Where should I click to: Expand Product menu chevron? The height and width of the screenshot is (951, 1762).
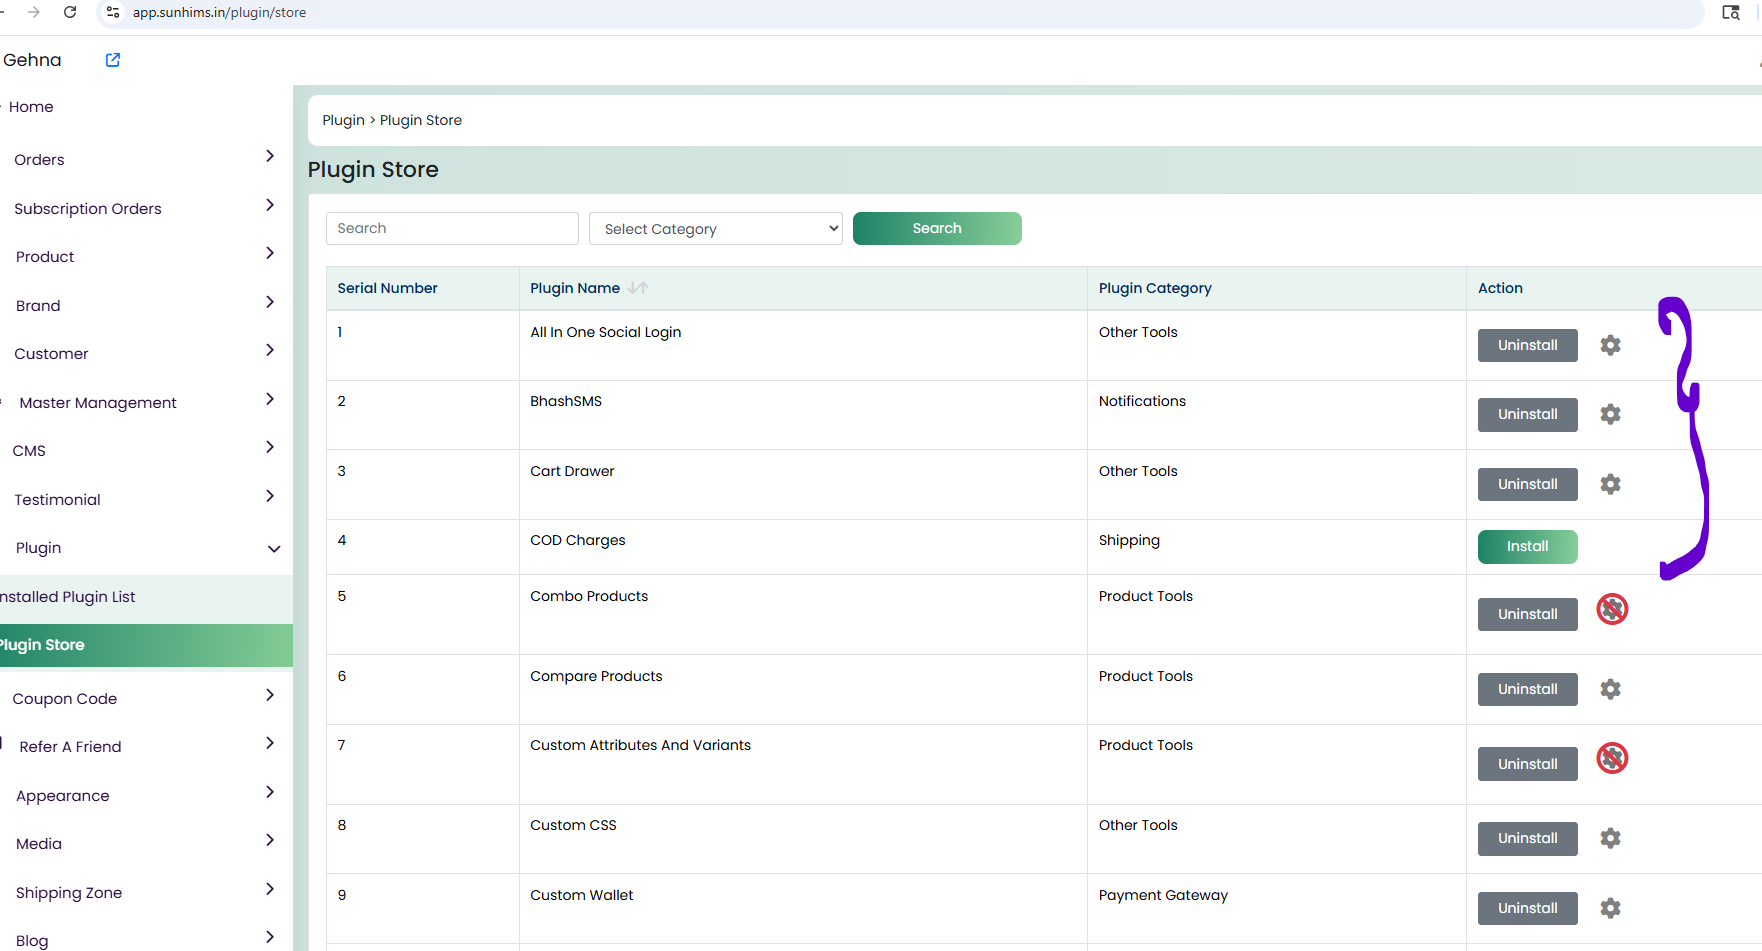point(270,253)
